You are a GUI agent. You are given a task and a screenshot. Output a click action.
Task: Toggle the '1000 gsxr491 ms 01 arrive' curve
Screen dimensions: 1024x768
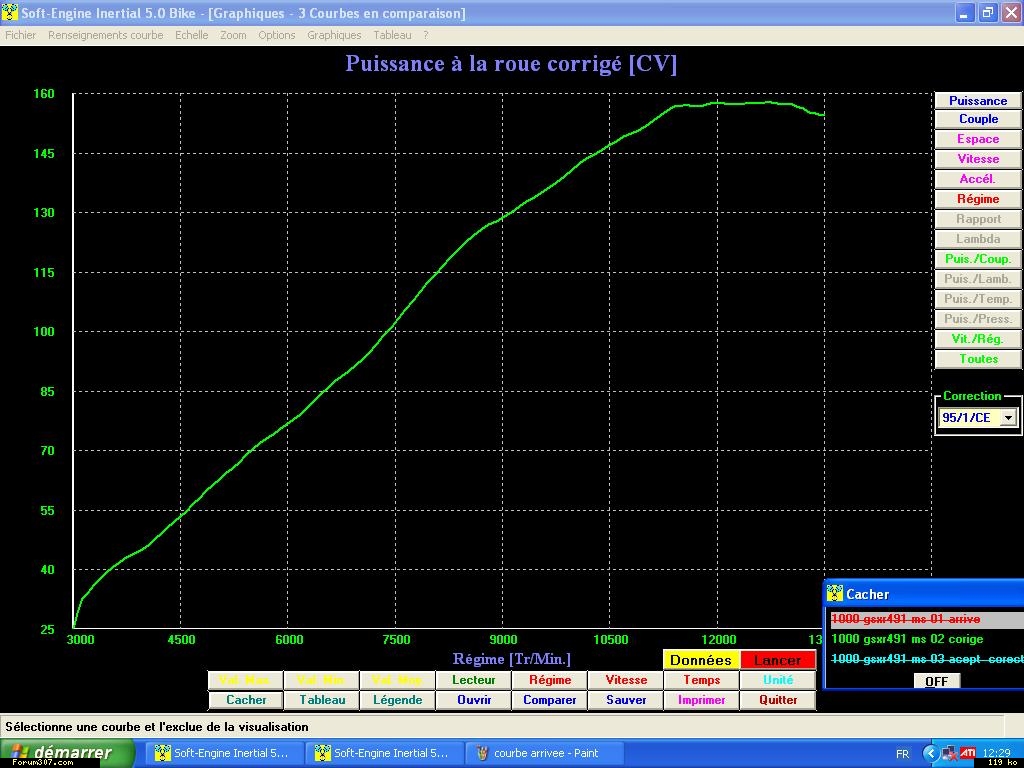coord(906,619)
